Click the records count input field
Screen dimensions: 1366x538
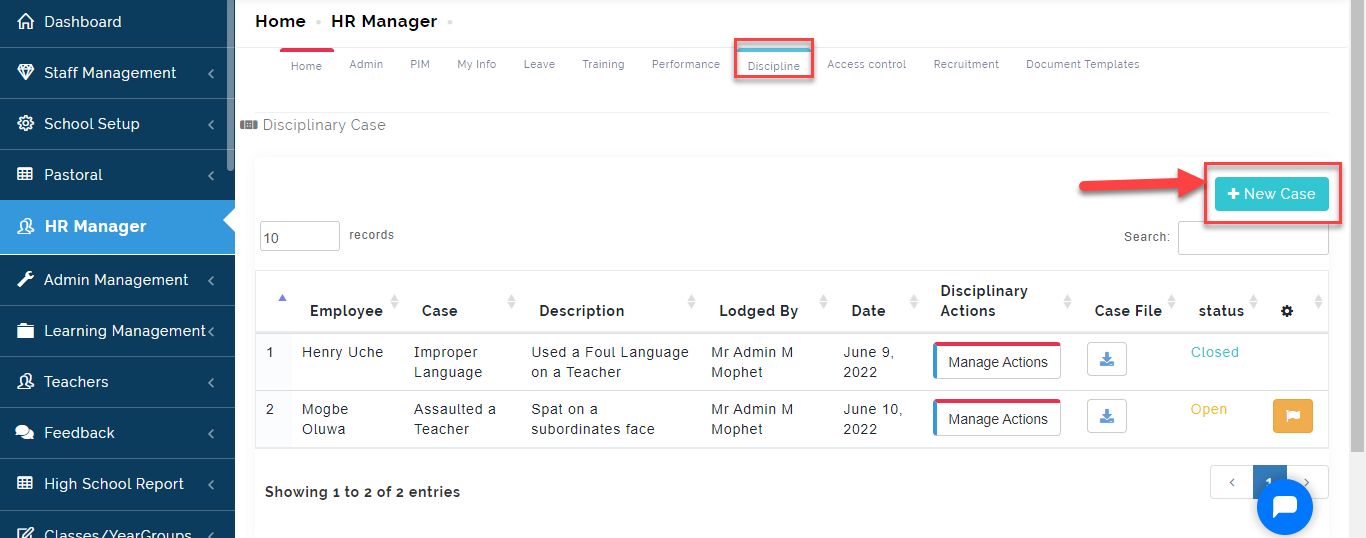300,236
